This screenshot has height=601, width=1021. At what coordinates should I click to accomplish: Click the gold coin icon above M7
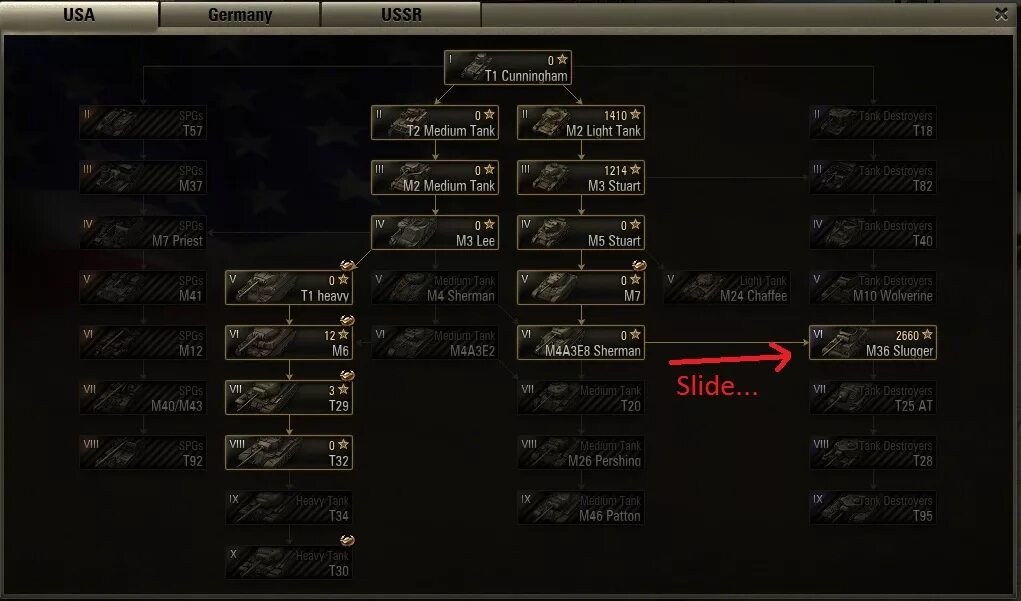pos(639,265)
